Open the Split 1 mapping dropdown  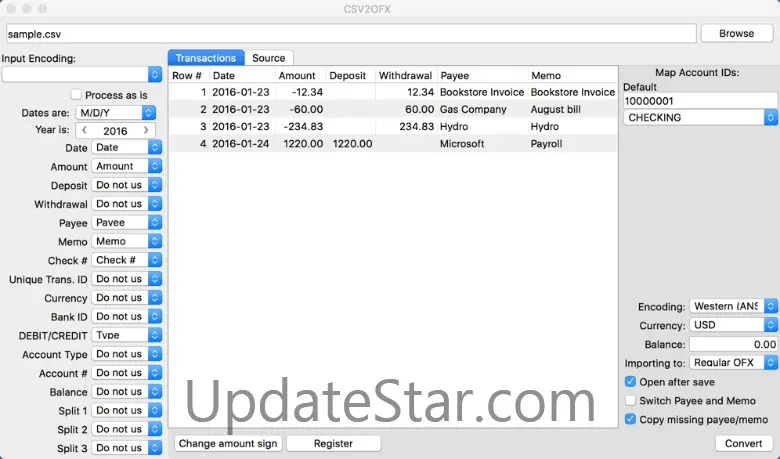click(127, 410)
